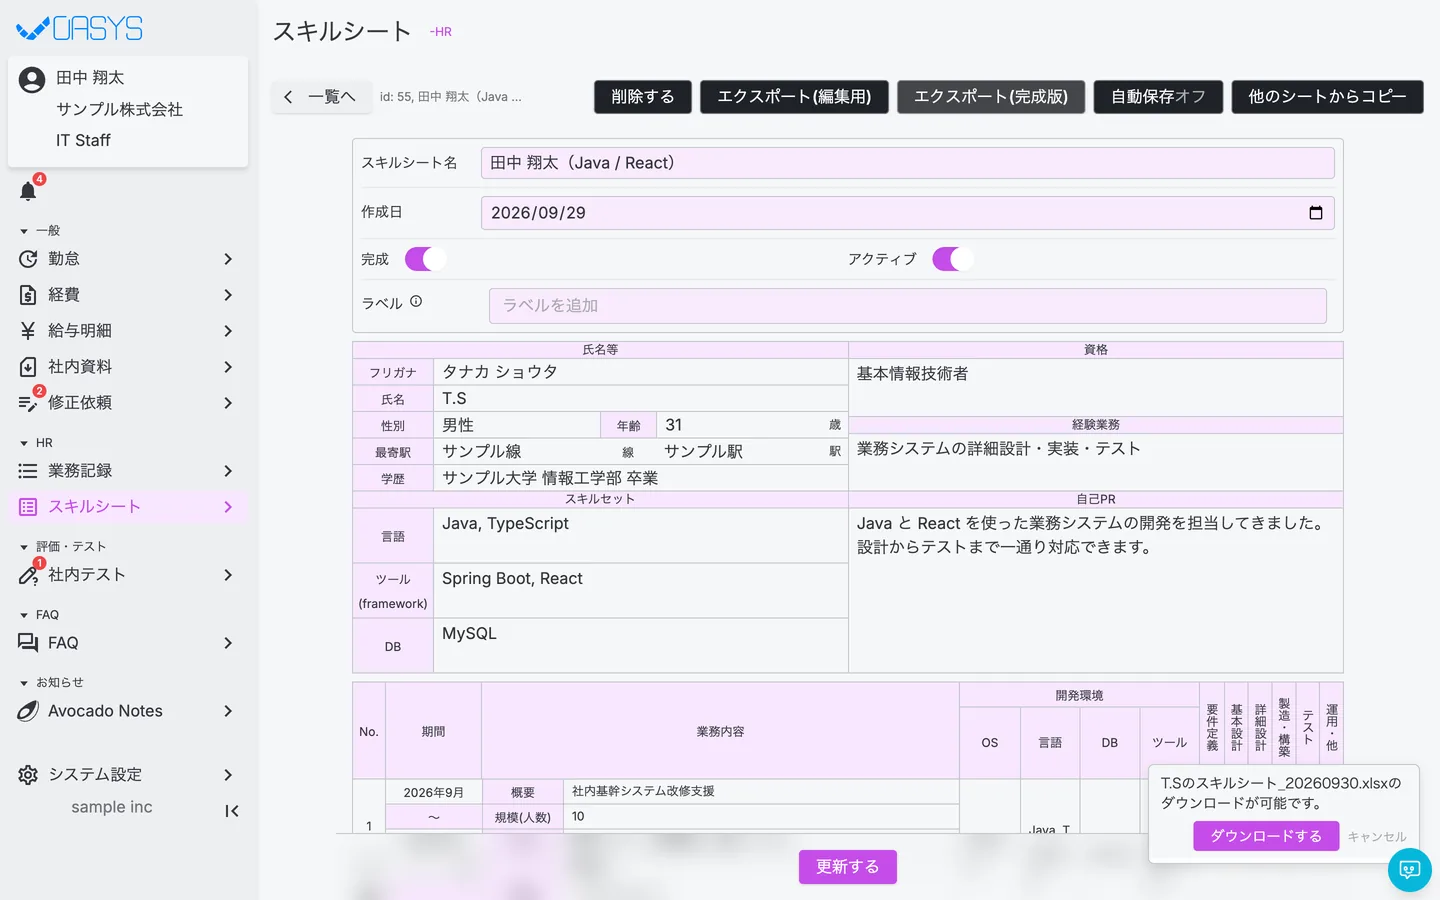Click the 修正依頼 edit request icon

28,403
